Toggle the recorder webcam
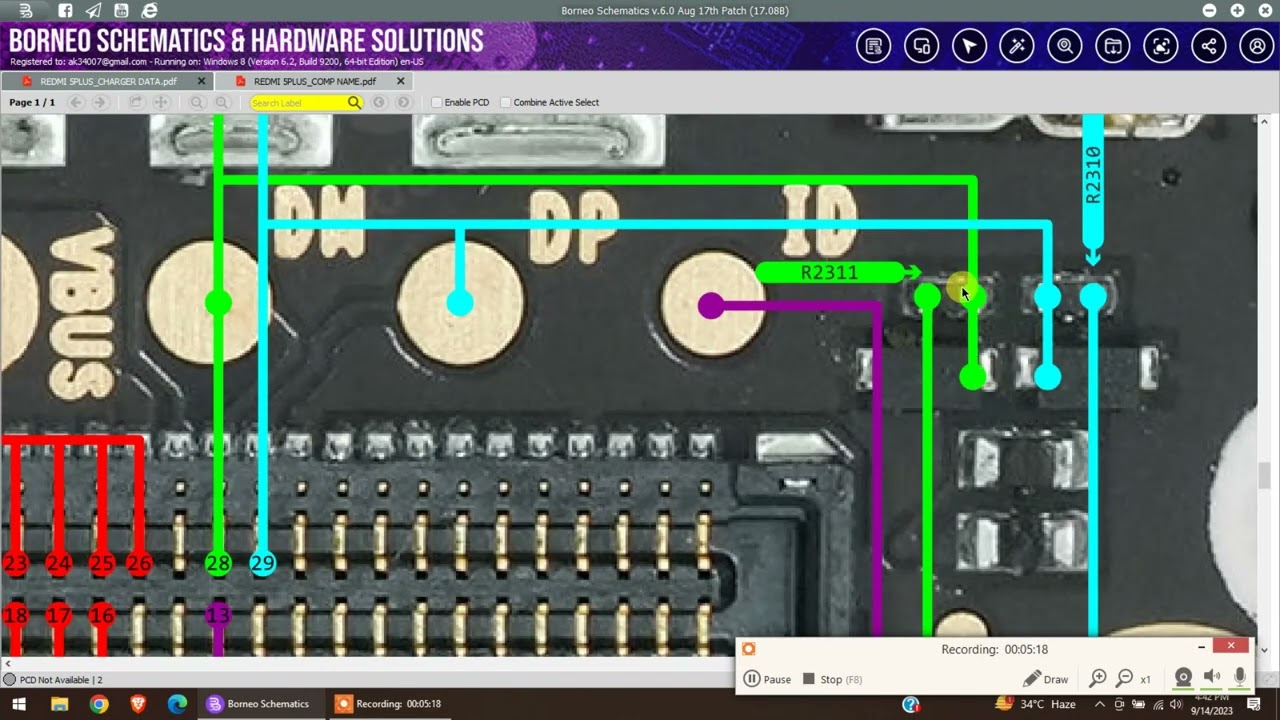The image size is (1280, 720). [1183, 678]
